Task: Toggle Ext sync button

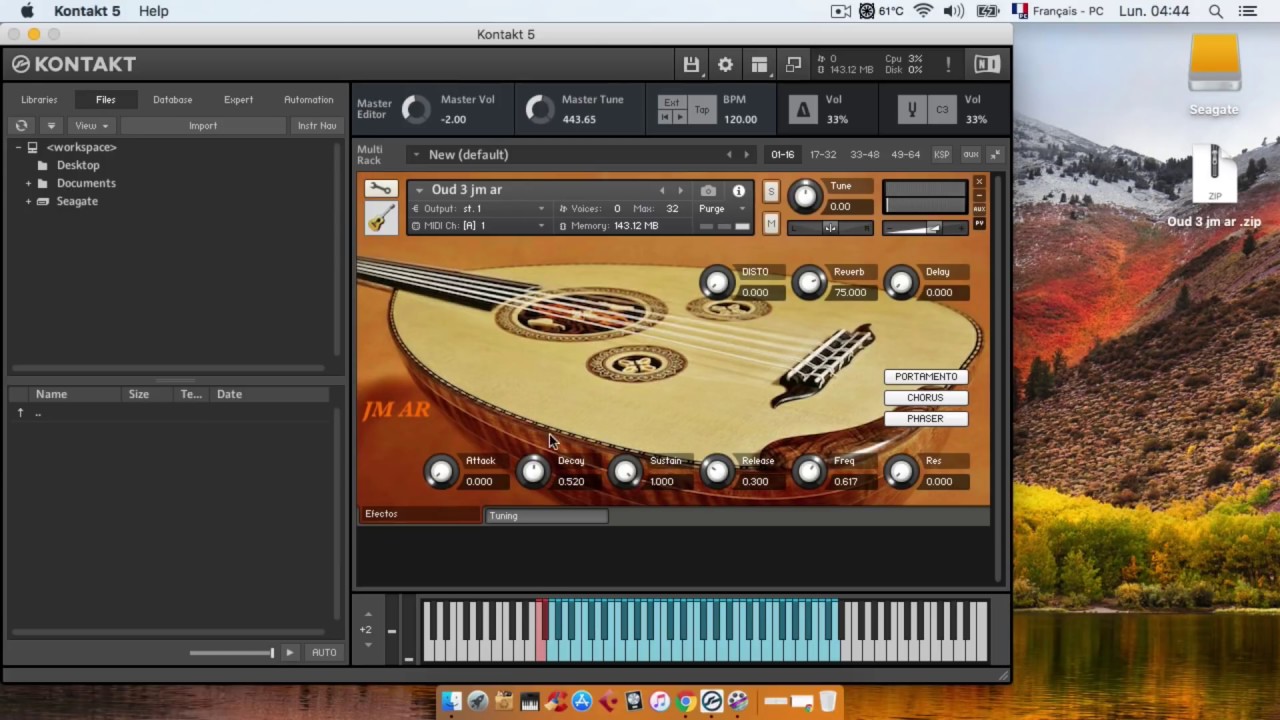Action: (672, 102)
